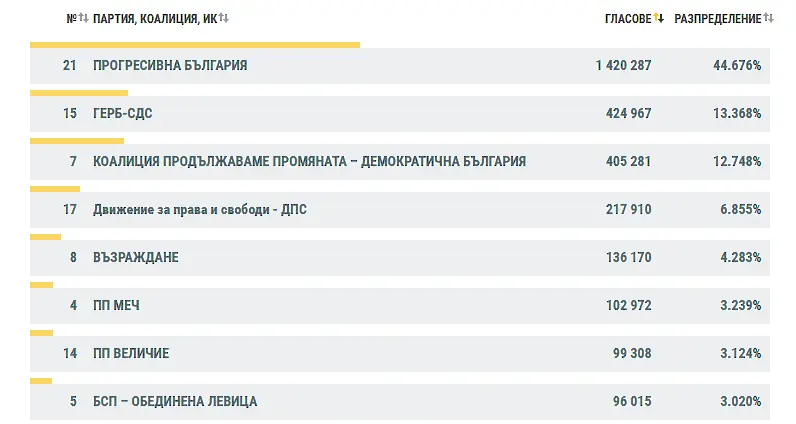Open КОАЛИЦИЯ ПРОДЪЛЖАВАМЕ ПРОМЯНАТА – ДЕМОКРАТИЧНА БЪЛГАРИЯ row
The width and height of the screenshot is (796, 424).
tap(309, 162)
